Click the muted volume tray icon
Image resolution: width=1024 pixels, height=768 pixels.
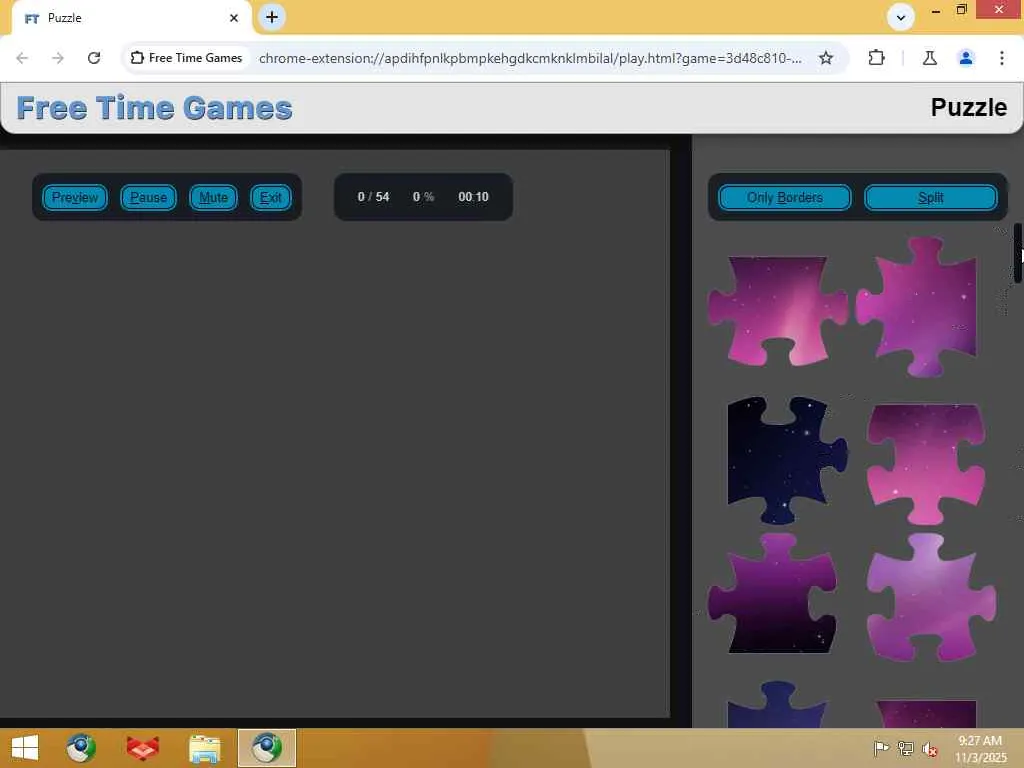coord(929,748)
